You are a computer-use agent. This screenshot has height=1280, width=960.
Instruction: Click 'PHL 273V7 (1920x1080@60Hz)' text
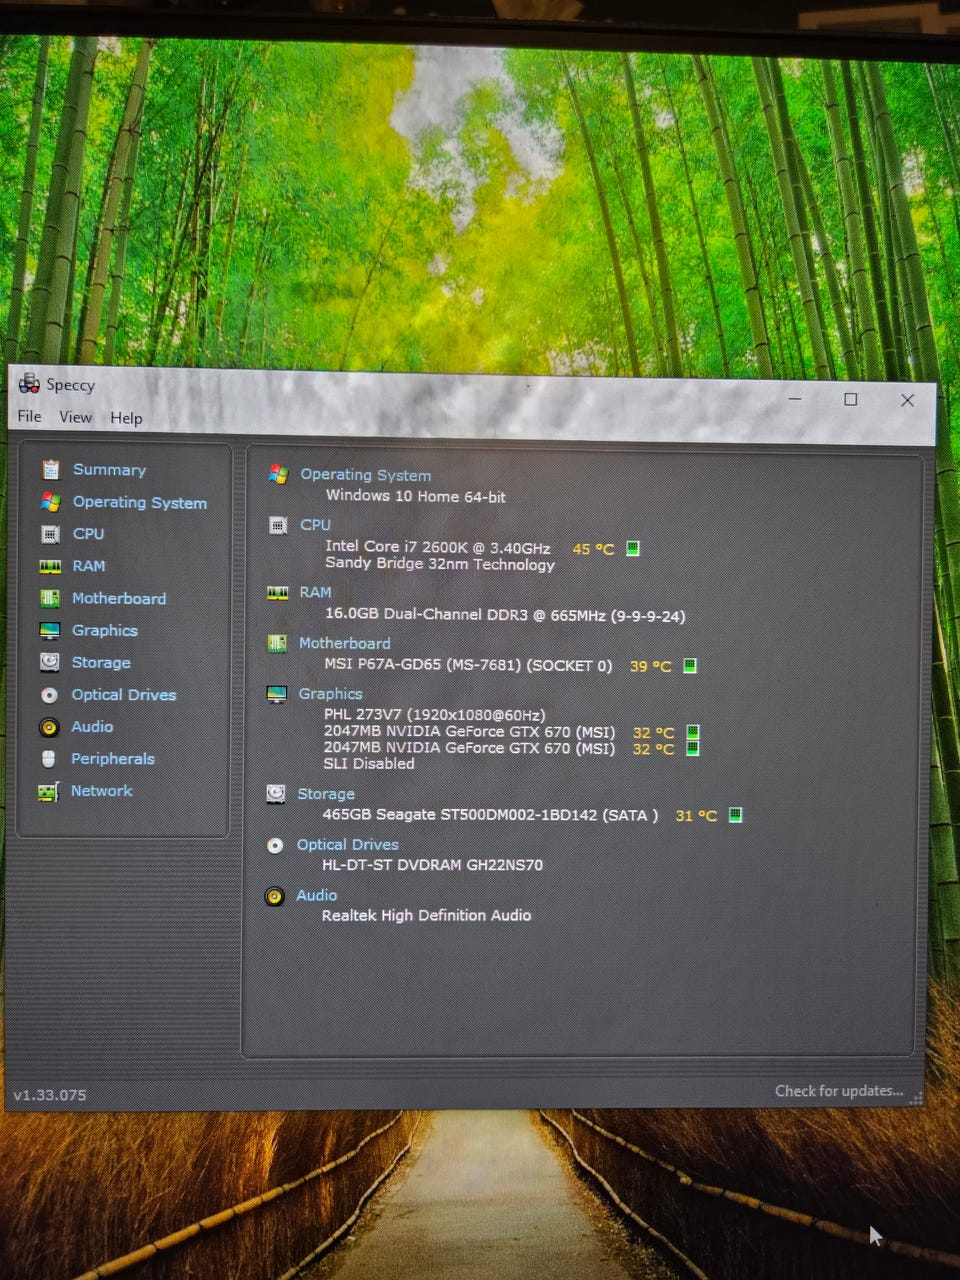[x=434, y=715]
